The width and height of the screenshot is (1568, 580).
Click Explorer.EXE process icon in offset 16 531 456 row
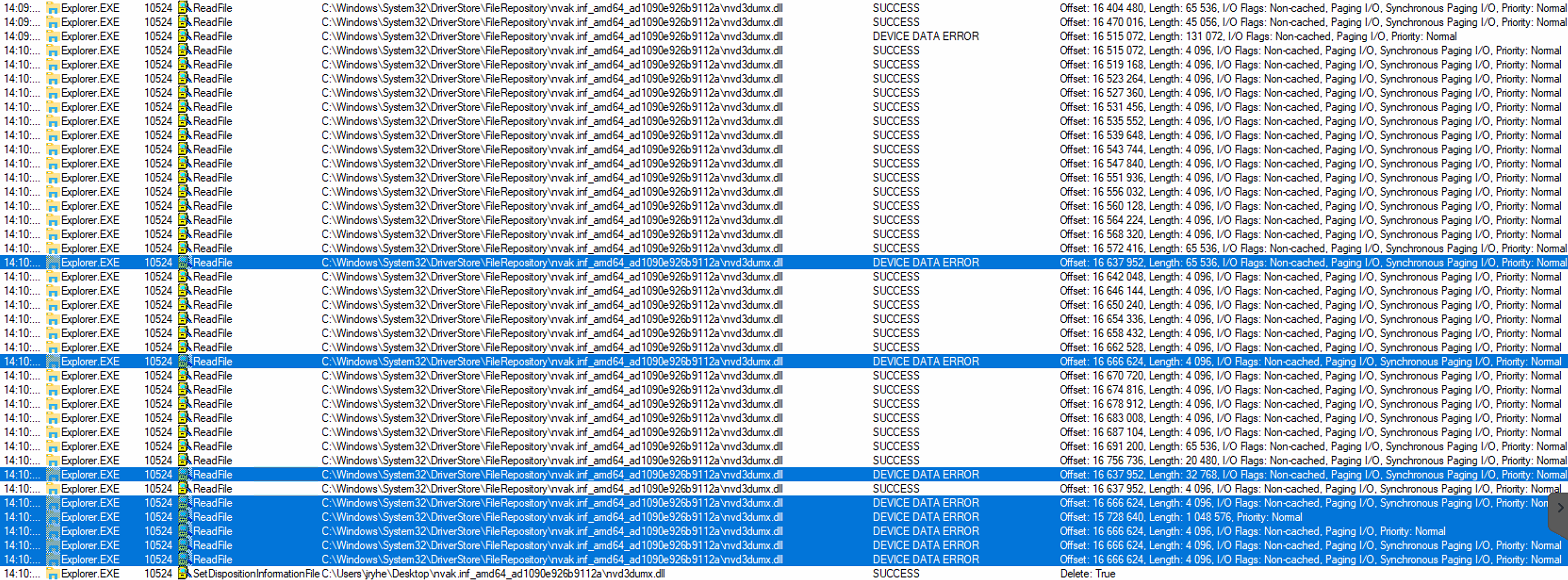tap(53, 107)
